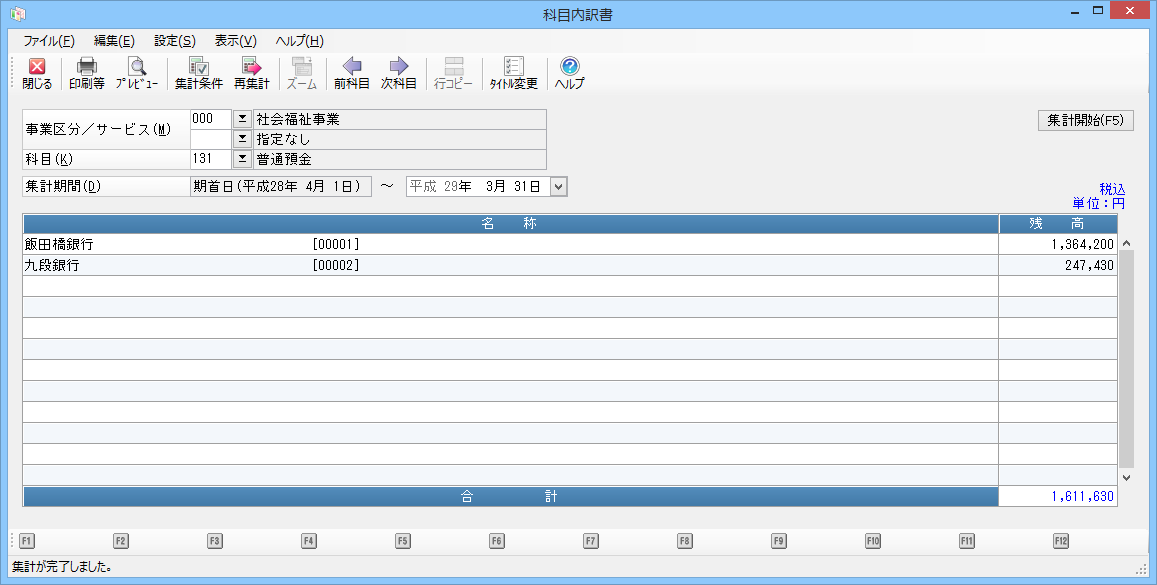Go to previous account with 前科目
Screen dimensions: 1157x585
[352, 73]
